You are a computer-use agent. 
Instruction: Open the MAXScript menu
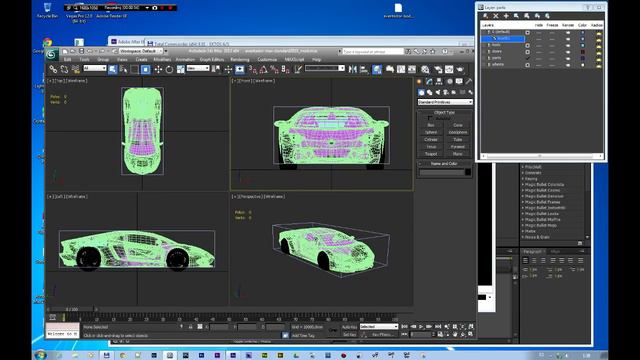coord(294,60)
